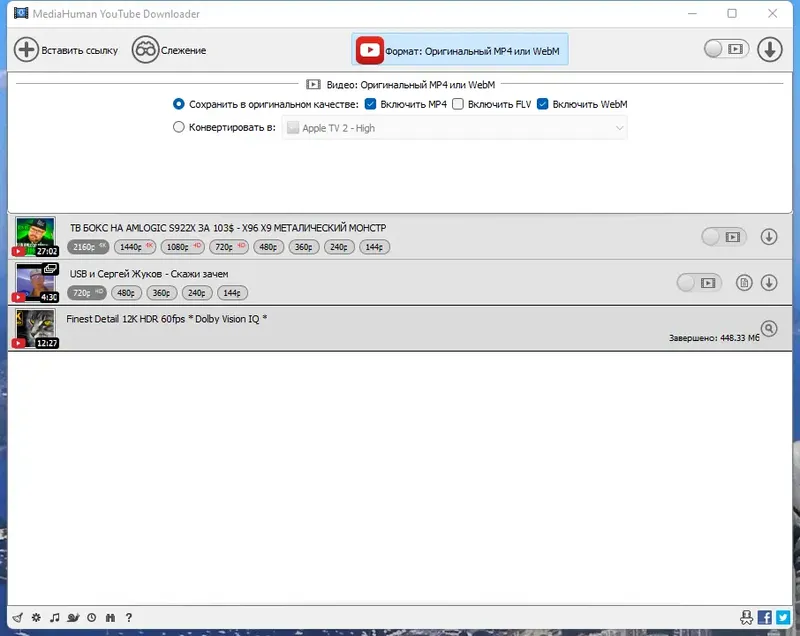Click the clock scheduler icon
The width and height of the screenshot is (800, 636).
[92, 618]
